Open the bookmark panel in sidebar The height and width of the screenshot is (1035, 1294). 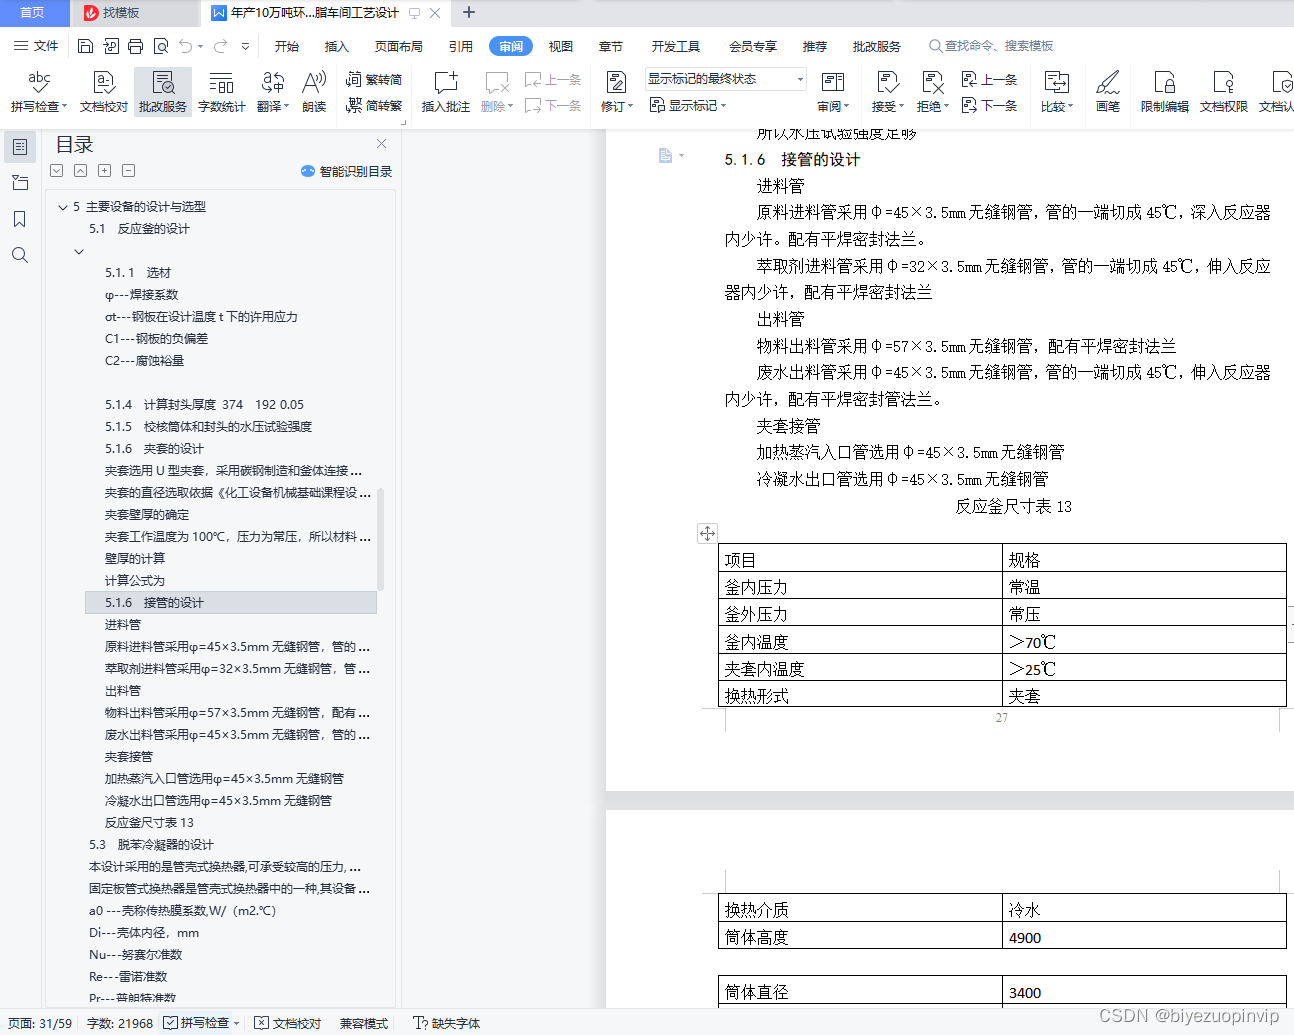tap(19, 219)
